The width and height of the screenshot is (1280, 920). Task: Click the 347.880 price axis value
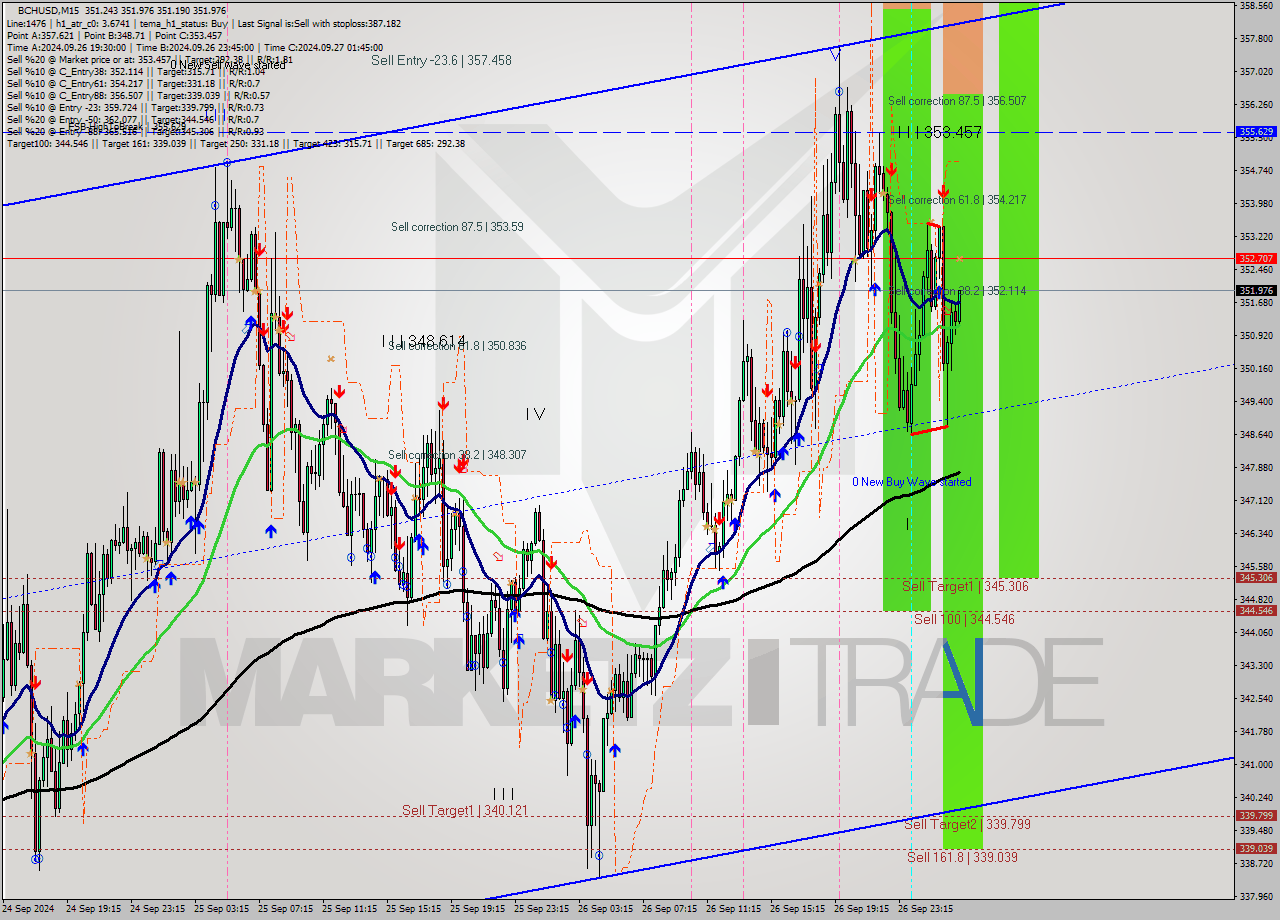tap(1256, 468)
